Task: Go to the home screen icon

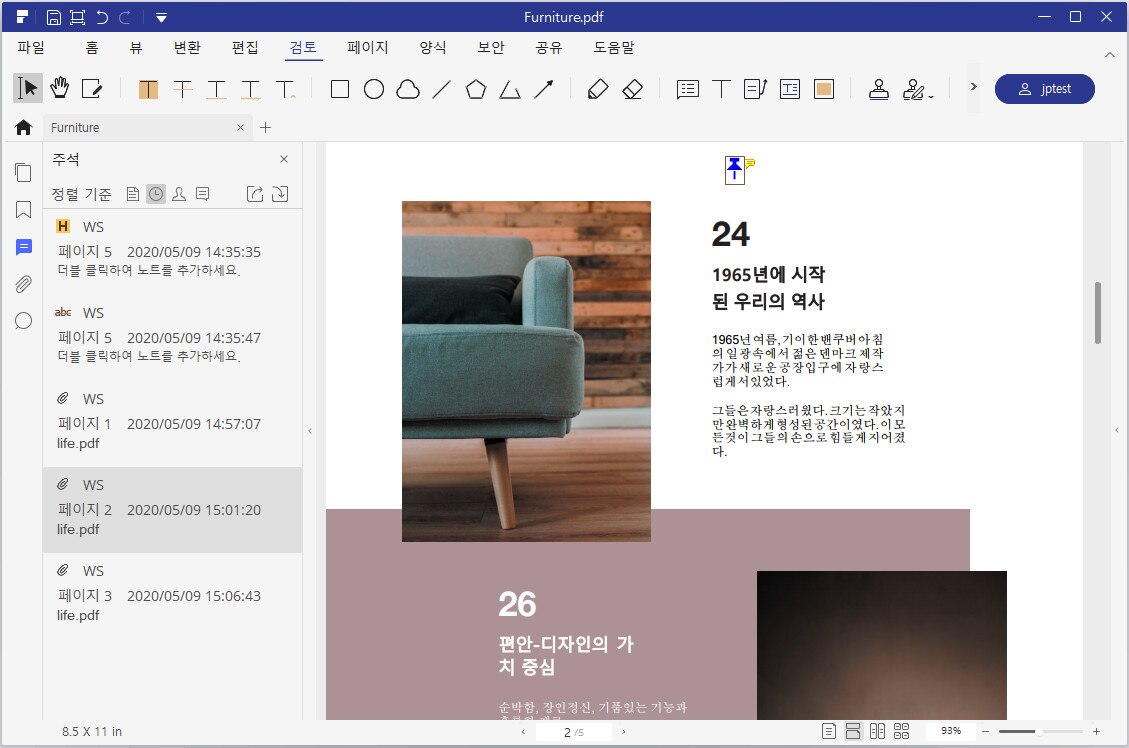Action: click(x=23, y=127)
